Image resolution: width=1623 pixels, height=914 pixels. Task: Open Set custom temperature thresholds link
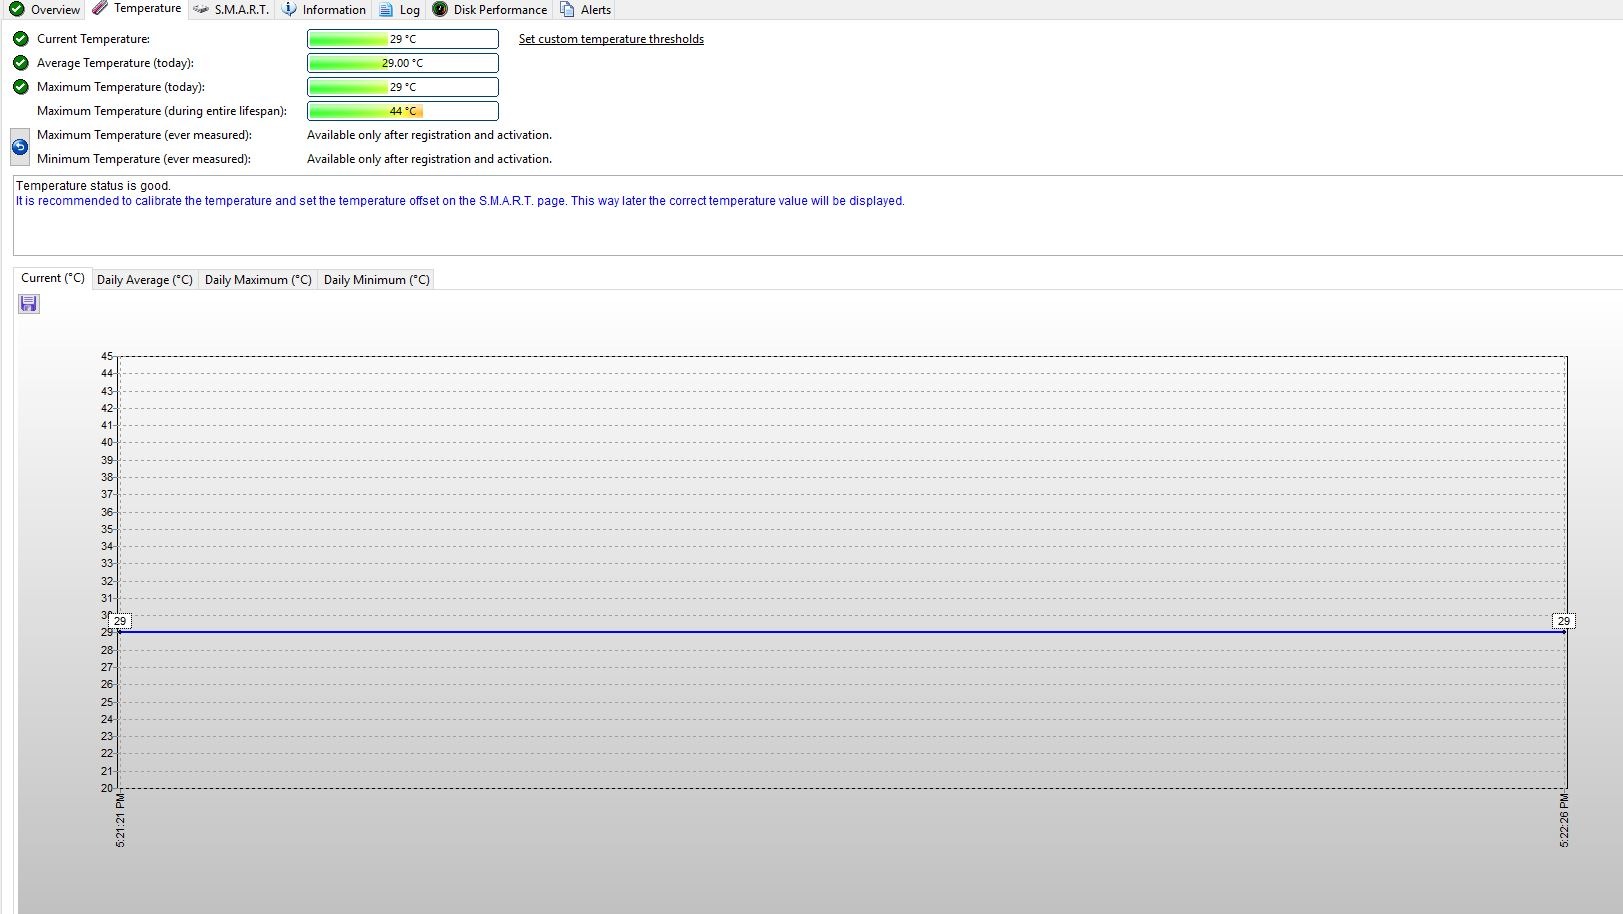click(611, 39)
